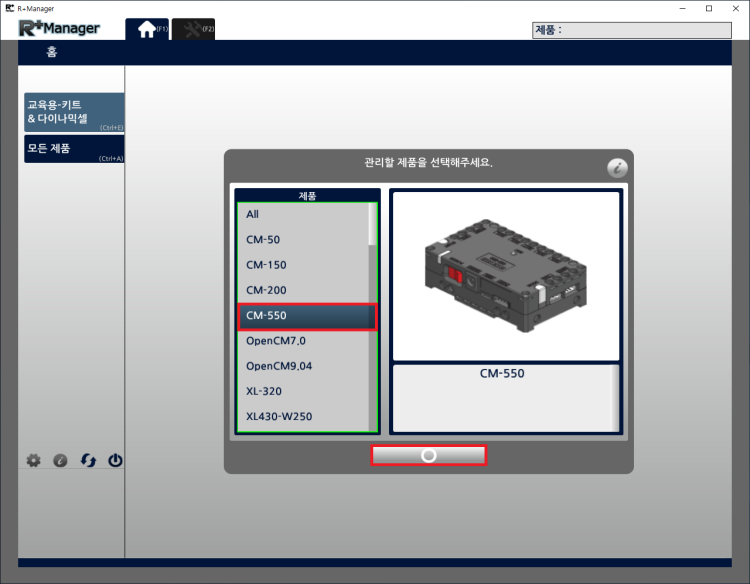750x584 pixels.
Task: Switch to the tools tab with wrench icon
Action: click(192, 29)
